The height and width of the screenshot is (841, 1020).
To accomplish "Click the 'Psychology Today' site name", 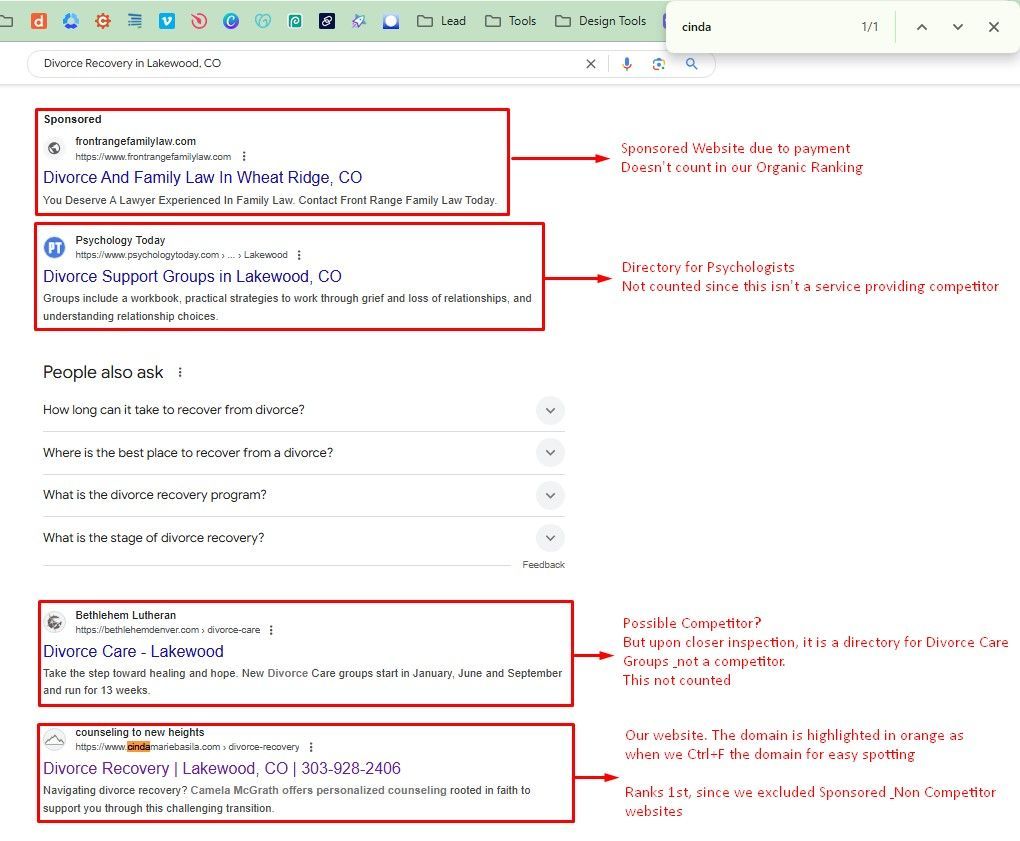I will [x=120, y=240].
